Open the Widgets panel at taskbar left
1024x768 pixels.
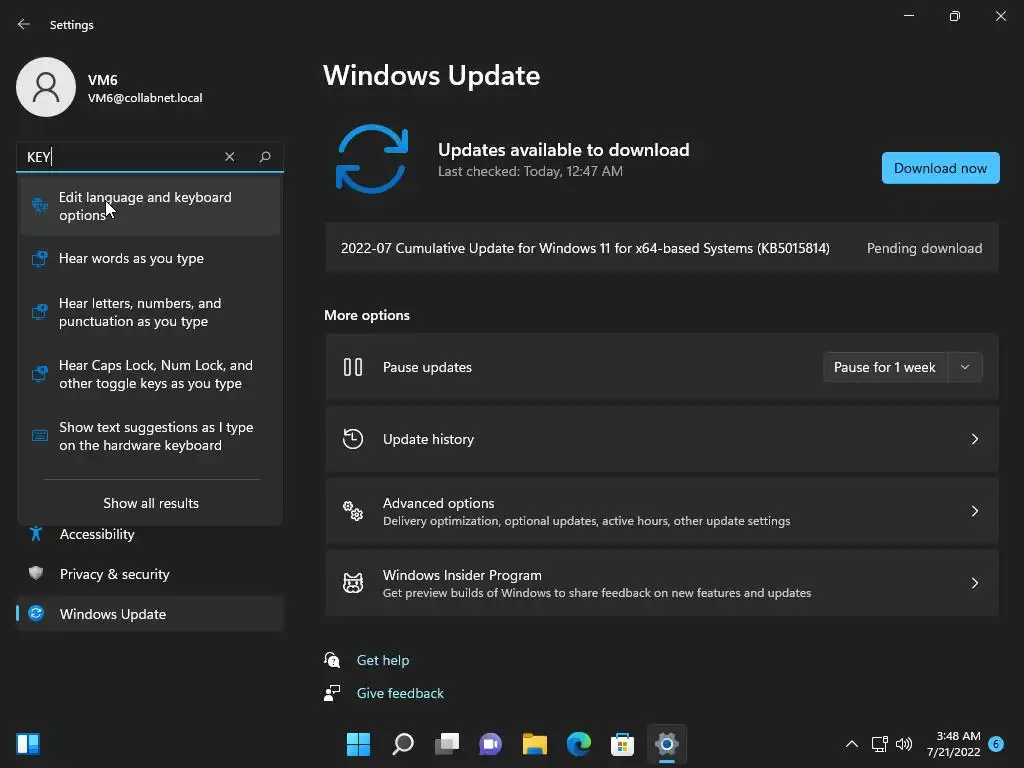tap(28, 744)
